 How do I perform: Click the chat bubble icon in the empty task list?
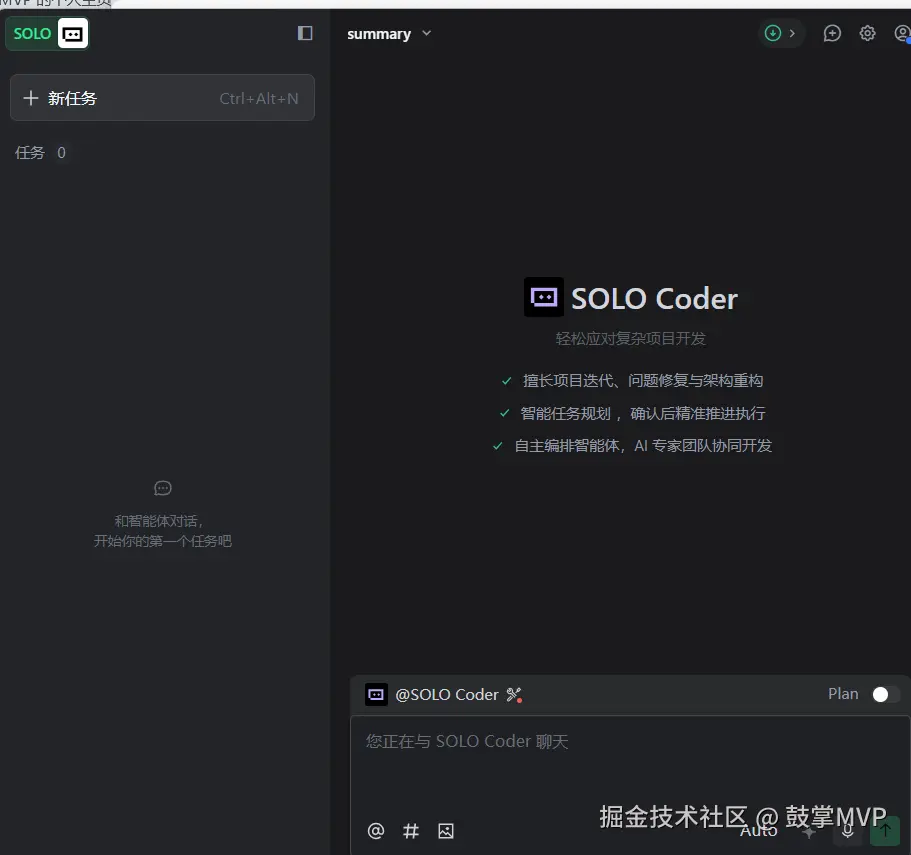click(163, 488)
